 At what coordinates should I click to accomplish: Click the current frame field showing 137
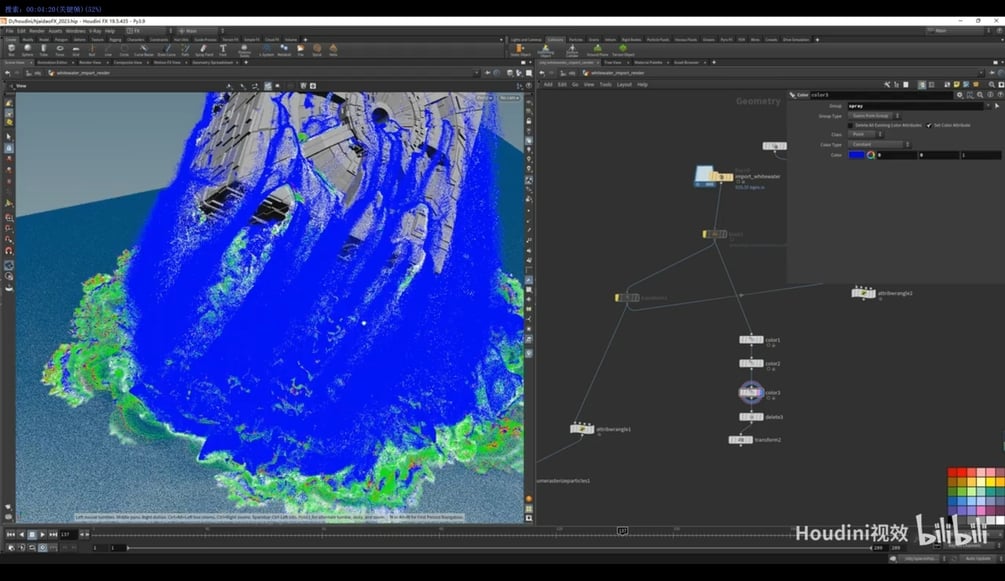67,534
